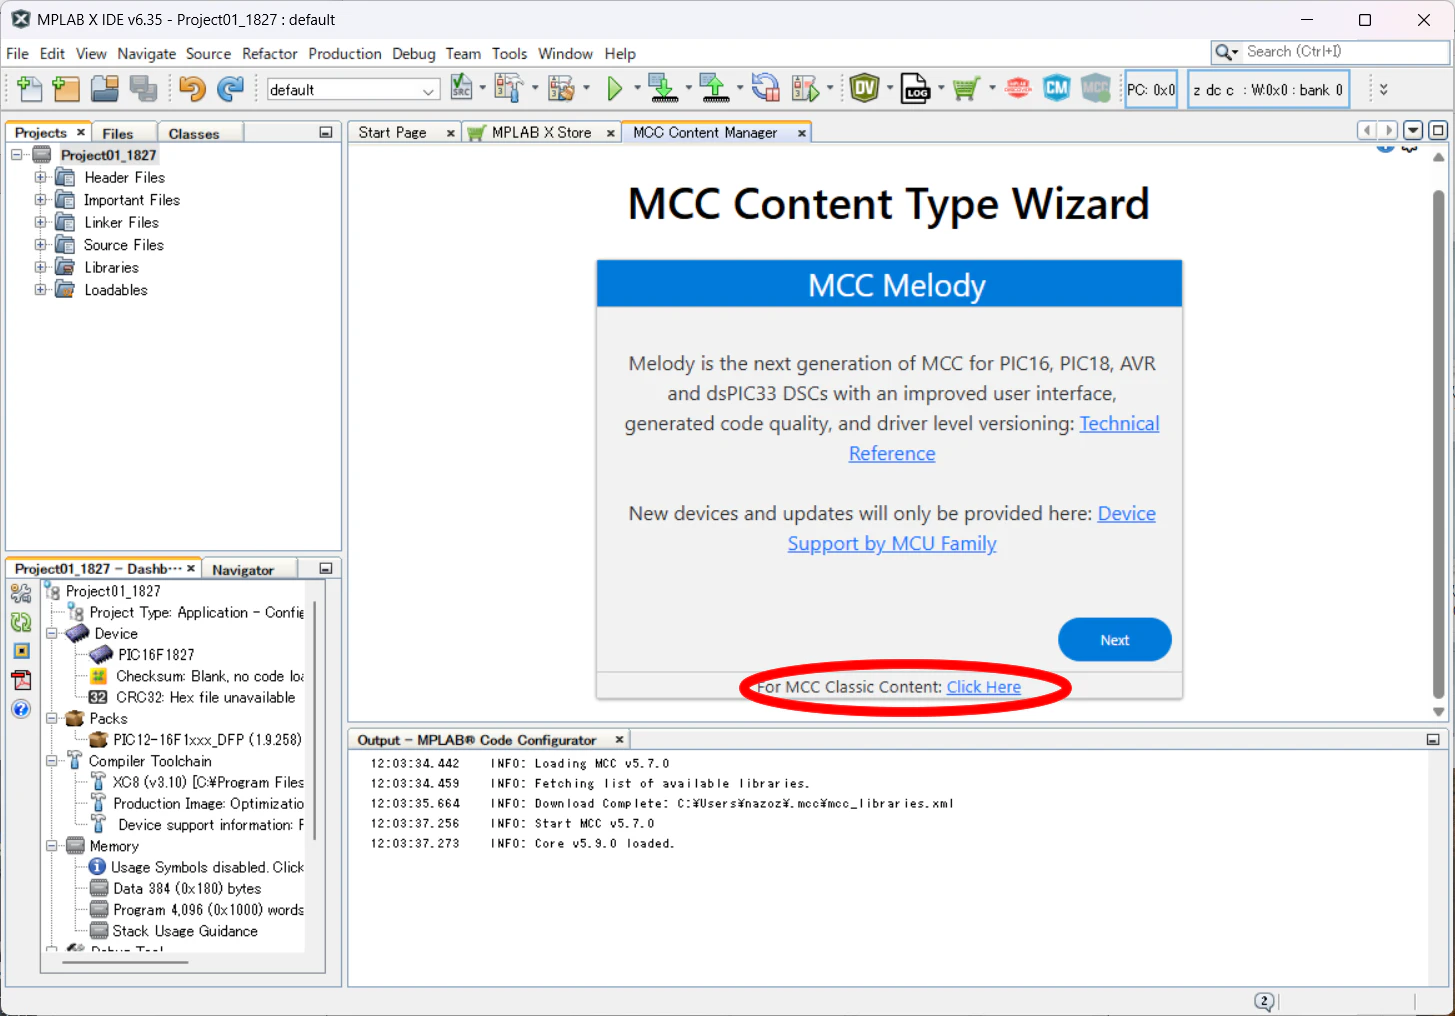Image resolution: width=1455 pixels, height=1016 pixels.
Task: Click the Undo arrow icon
Action: (x=192, y=89)
